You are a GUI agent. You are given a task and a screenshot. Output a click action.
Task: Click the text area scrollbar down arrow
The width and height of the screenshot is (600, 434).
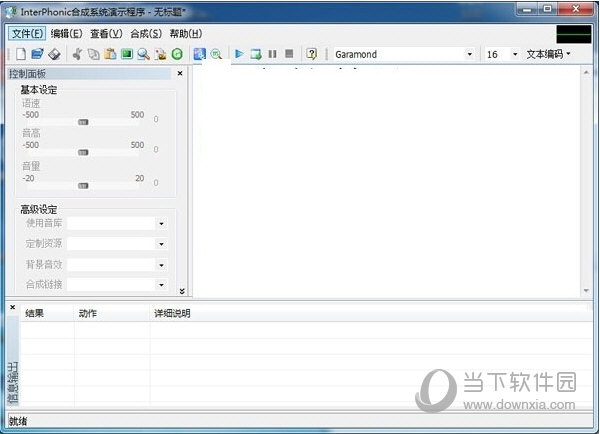click(586, 291)
